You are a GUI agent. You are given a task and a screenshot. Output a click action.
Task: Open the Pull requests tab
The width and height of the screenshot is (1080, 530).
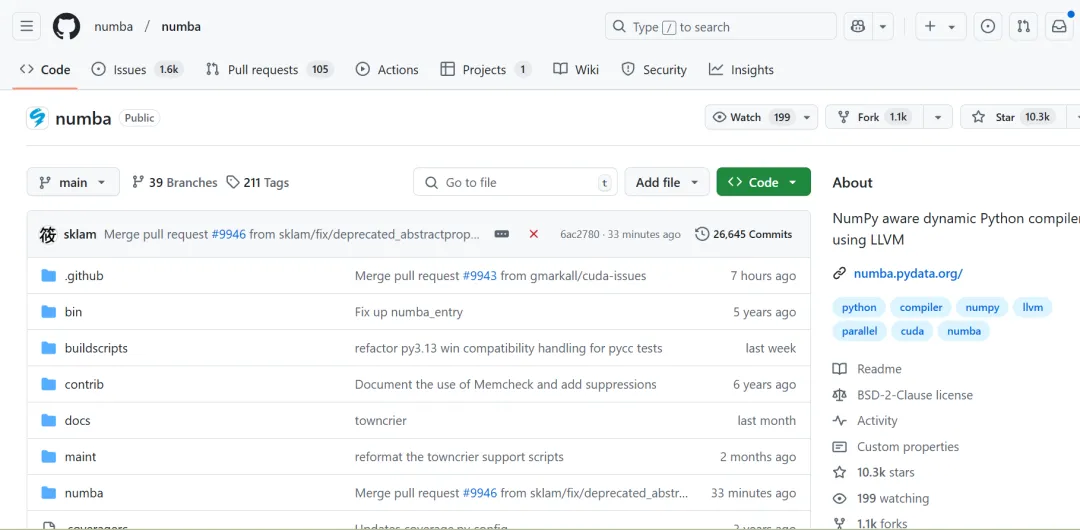[269, 70]
